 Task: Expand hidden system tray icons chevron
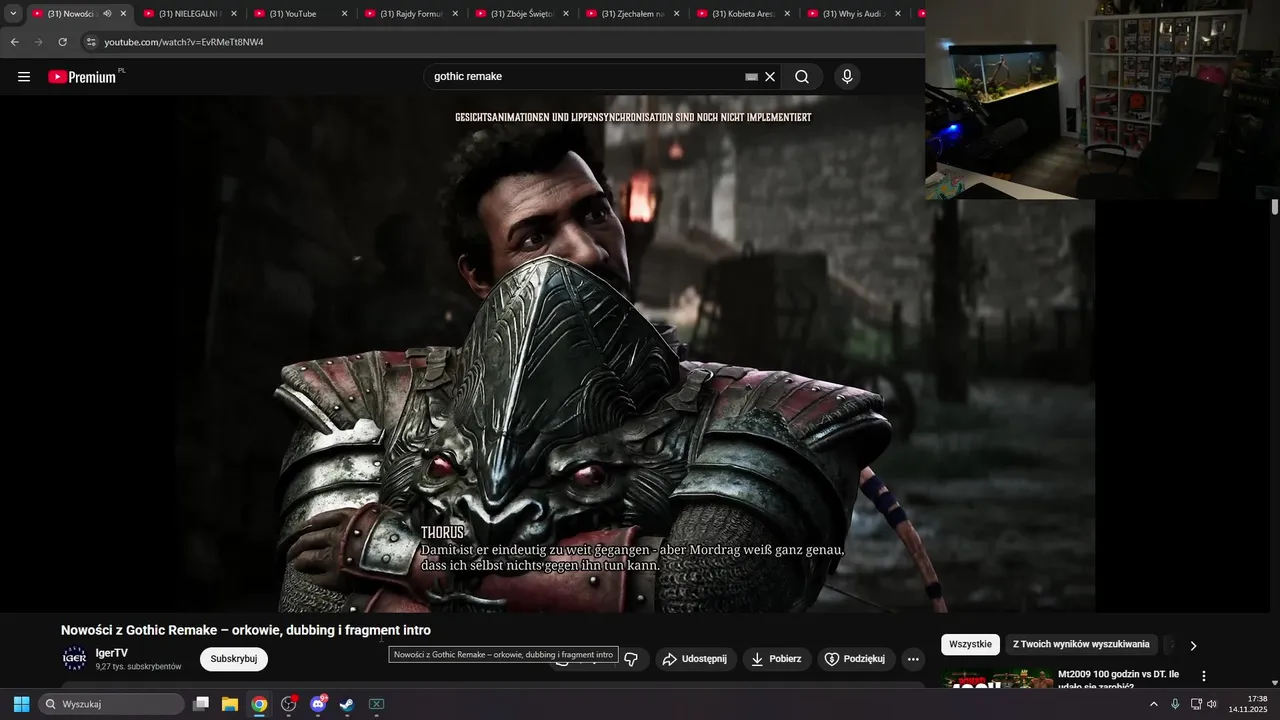[x=1154, y=704]
